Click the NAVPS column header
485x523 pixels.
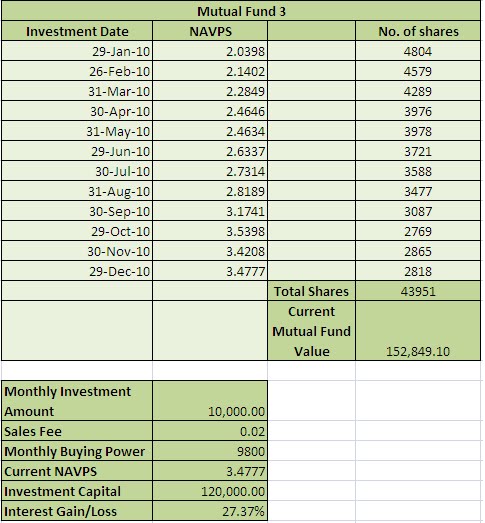(210, 31)
